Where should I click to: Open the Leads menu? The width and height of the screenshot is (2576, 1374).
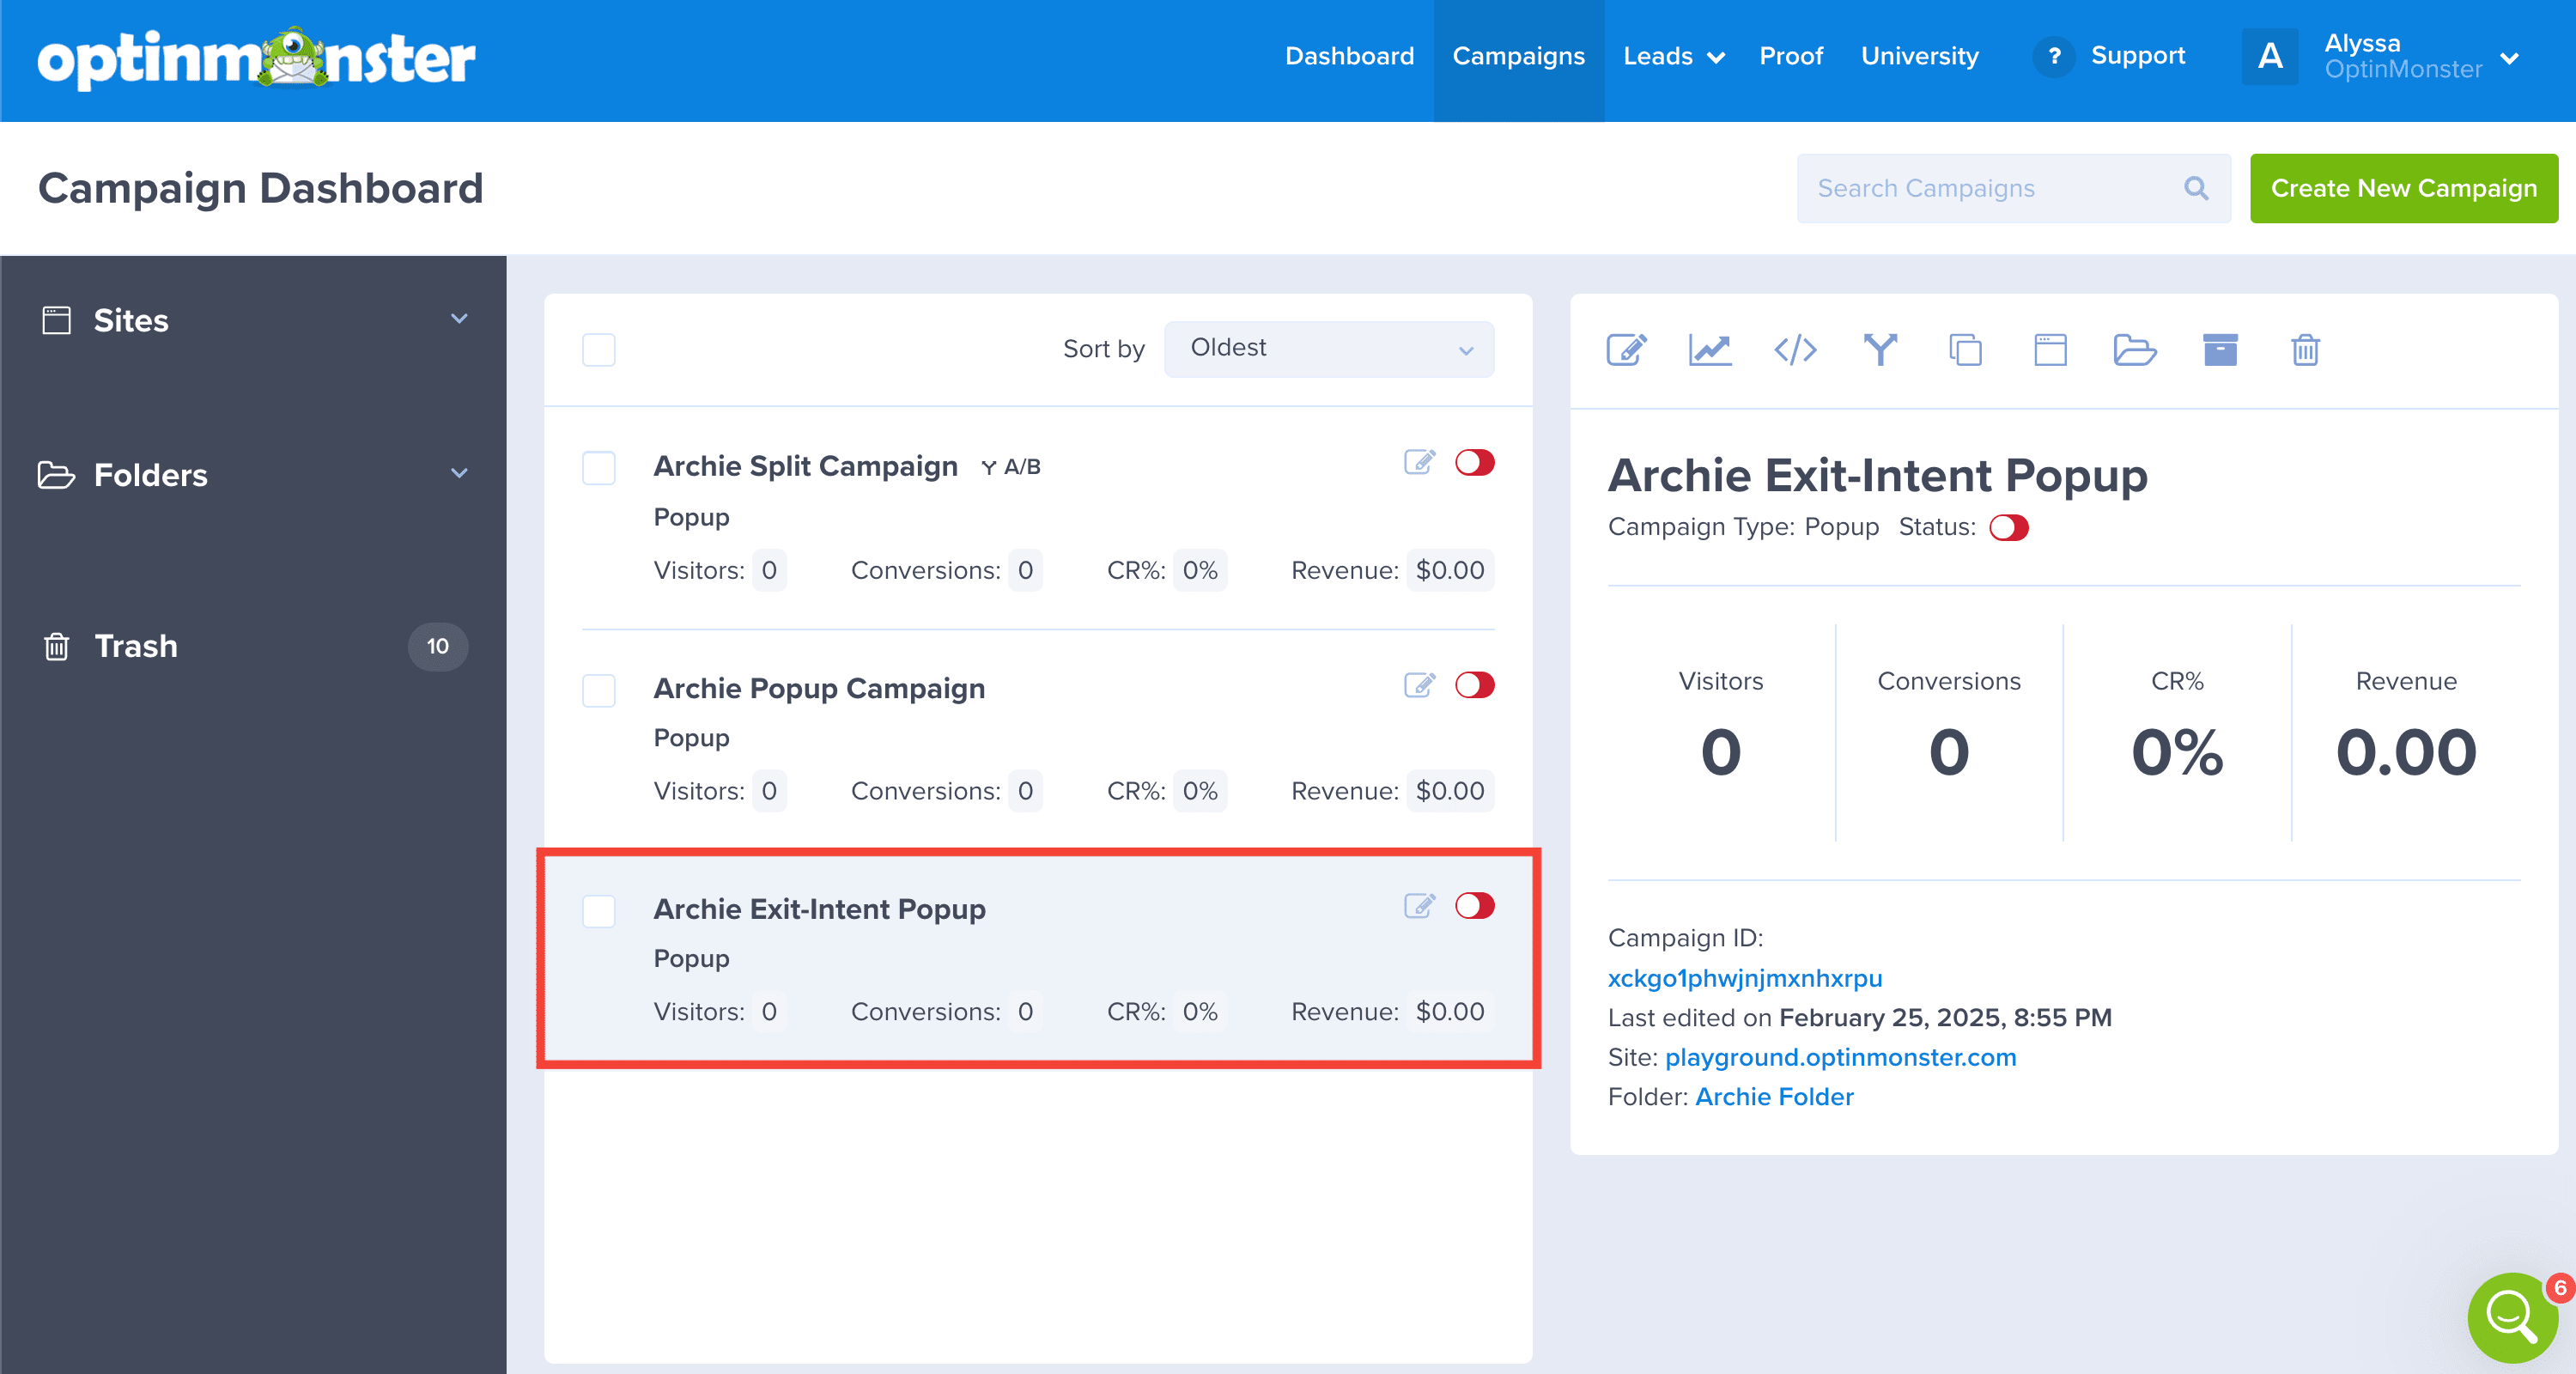coord(1673,56)
